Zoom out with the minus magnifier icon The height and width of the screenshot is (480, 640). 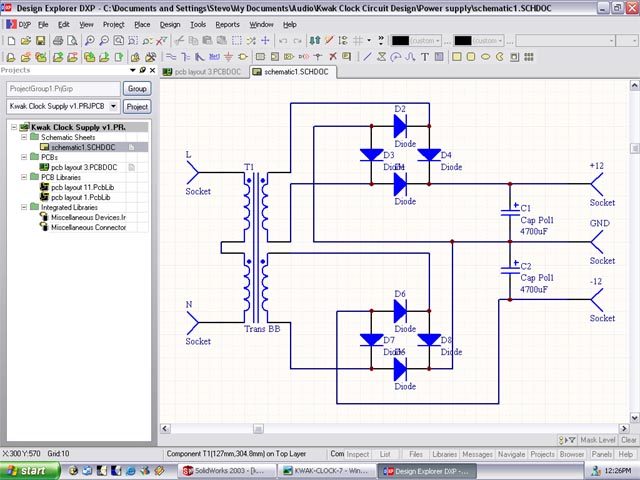coord(104,40)
